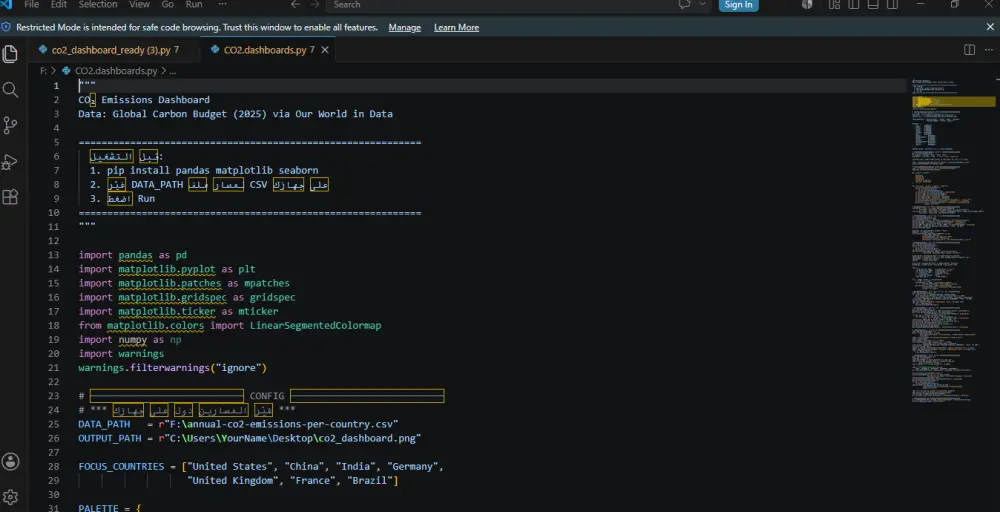Close the Restricted Mode banner

[990, 27]
